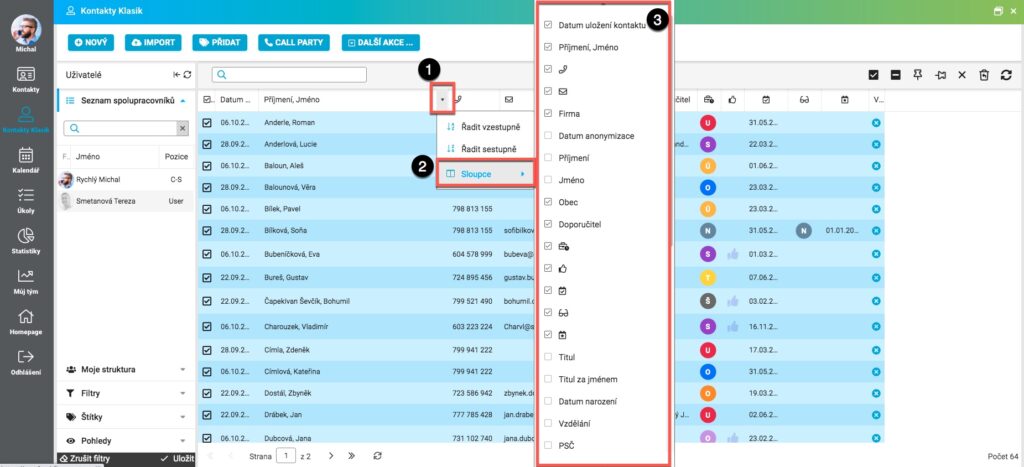Click the page number input box

click(285, 455)
